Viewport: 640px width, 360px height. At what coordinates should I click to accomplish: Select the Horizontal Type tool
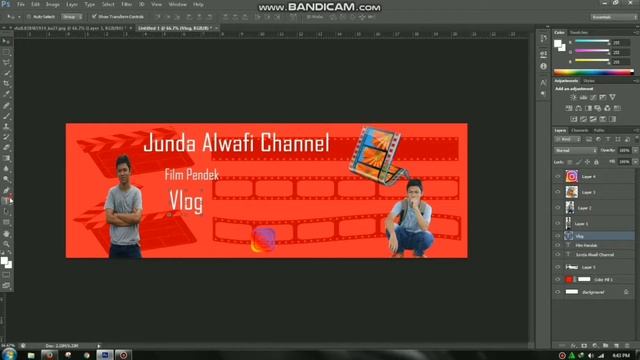point(6,200)
